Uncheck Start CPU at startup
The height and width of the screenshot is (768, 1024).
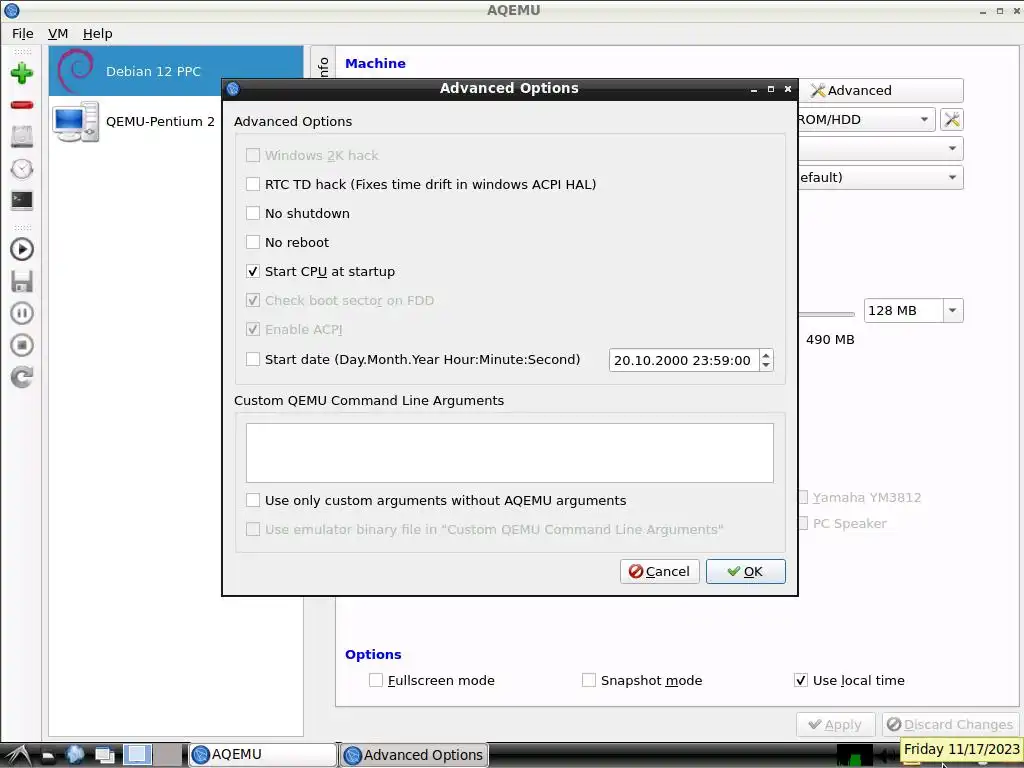[x=253, y=271]
